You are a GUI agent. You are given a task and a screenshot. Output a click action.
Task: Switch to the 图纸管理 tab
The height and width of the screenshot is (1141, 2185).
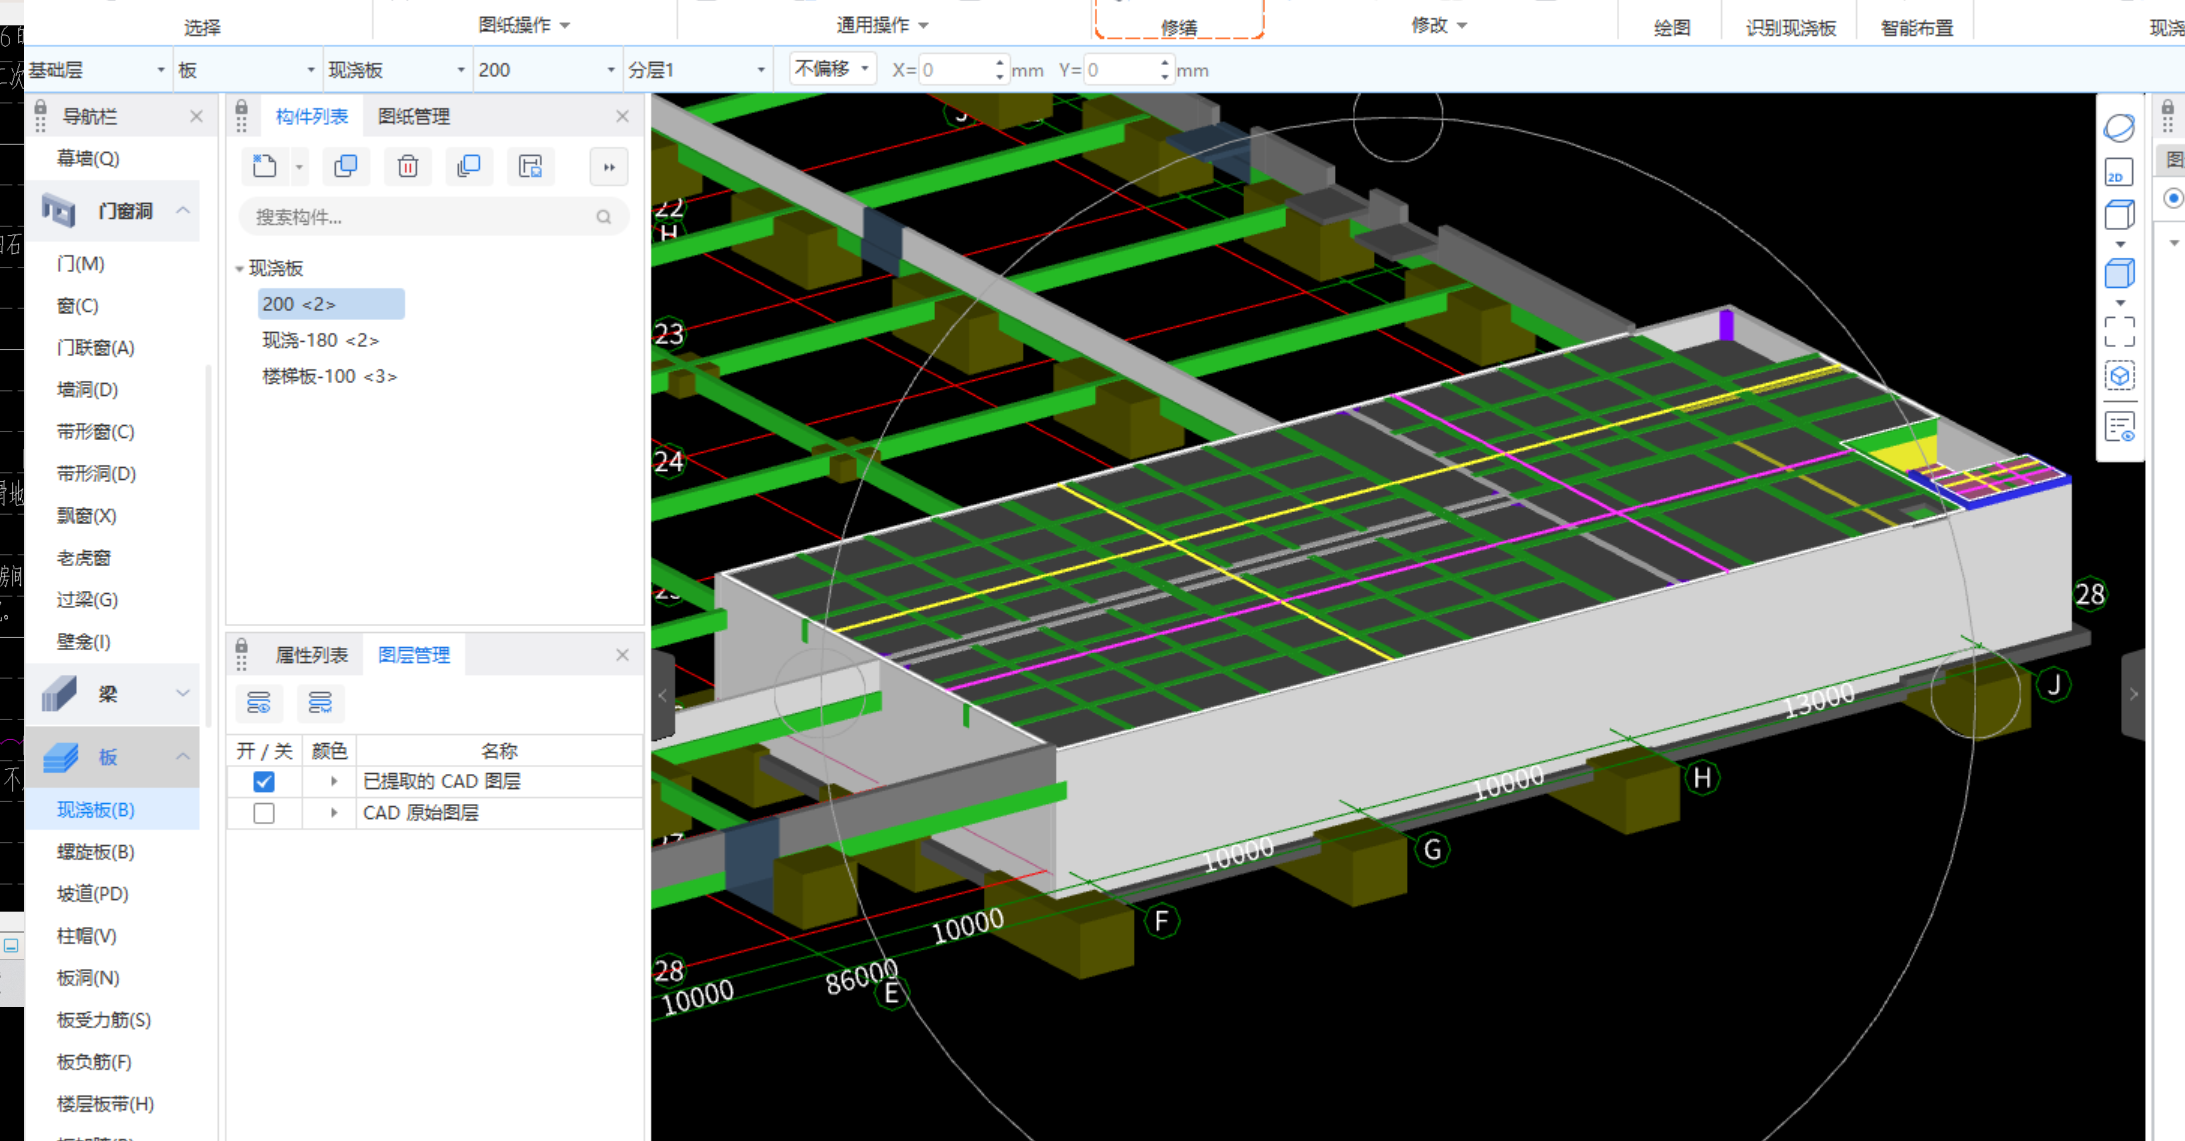coord(414,116)
